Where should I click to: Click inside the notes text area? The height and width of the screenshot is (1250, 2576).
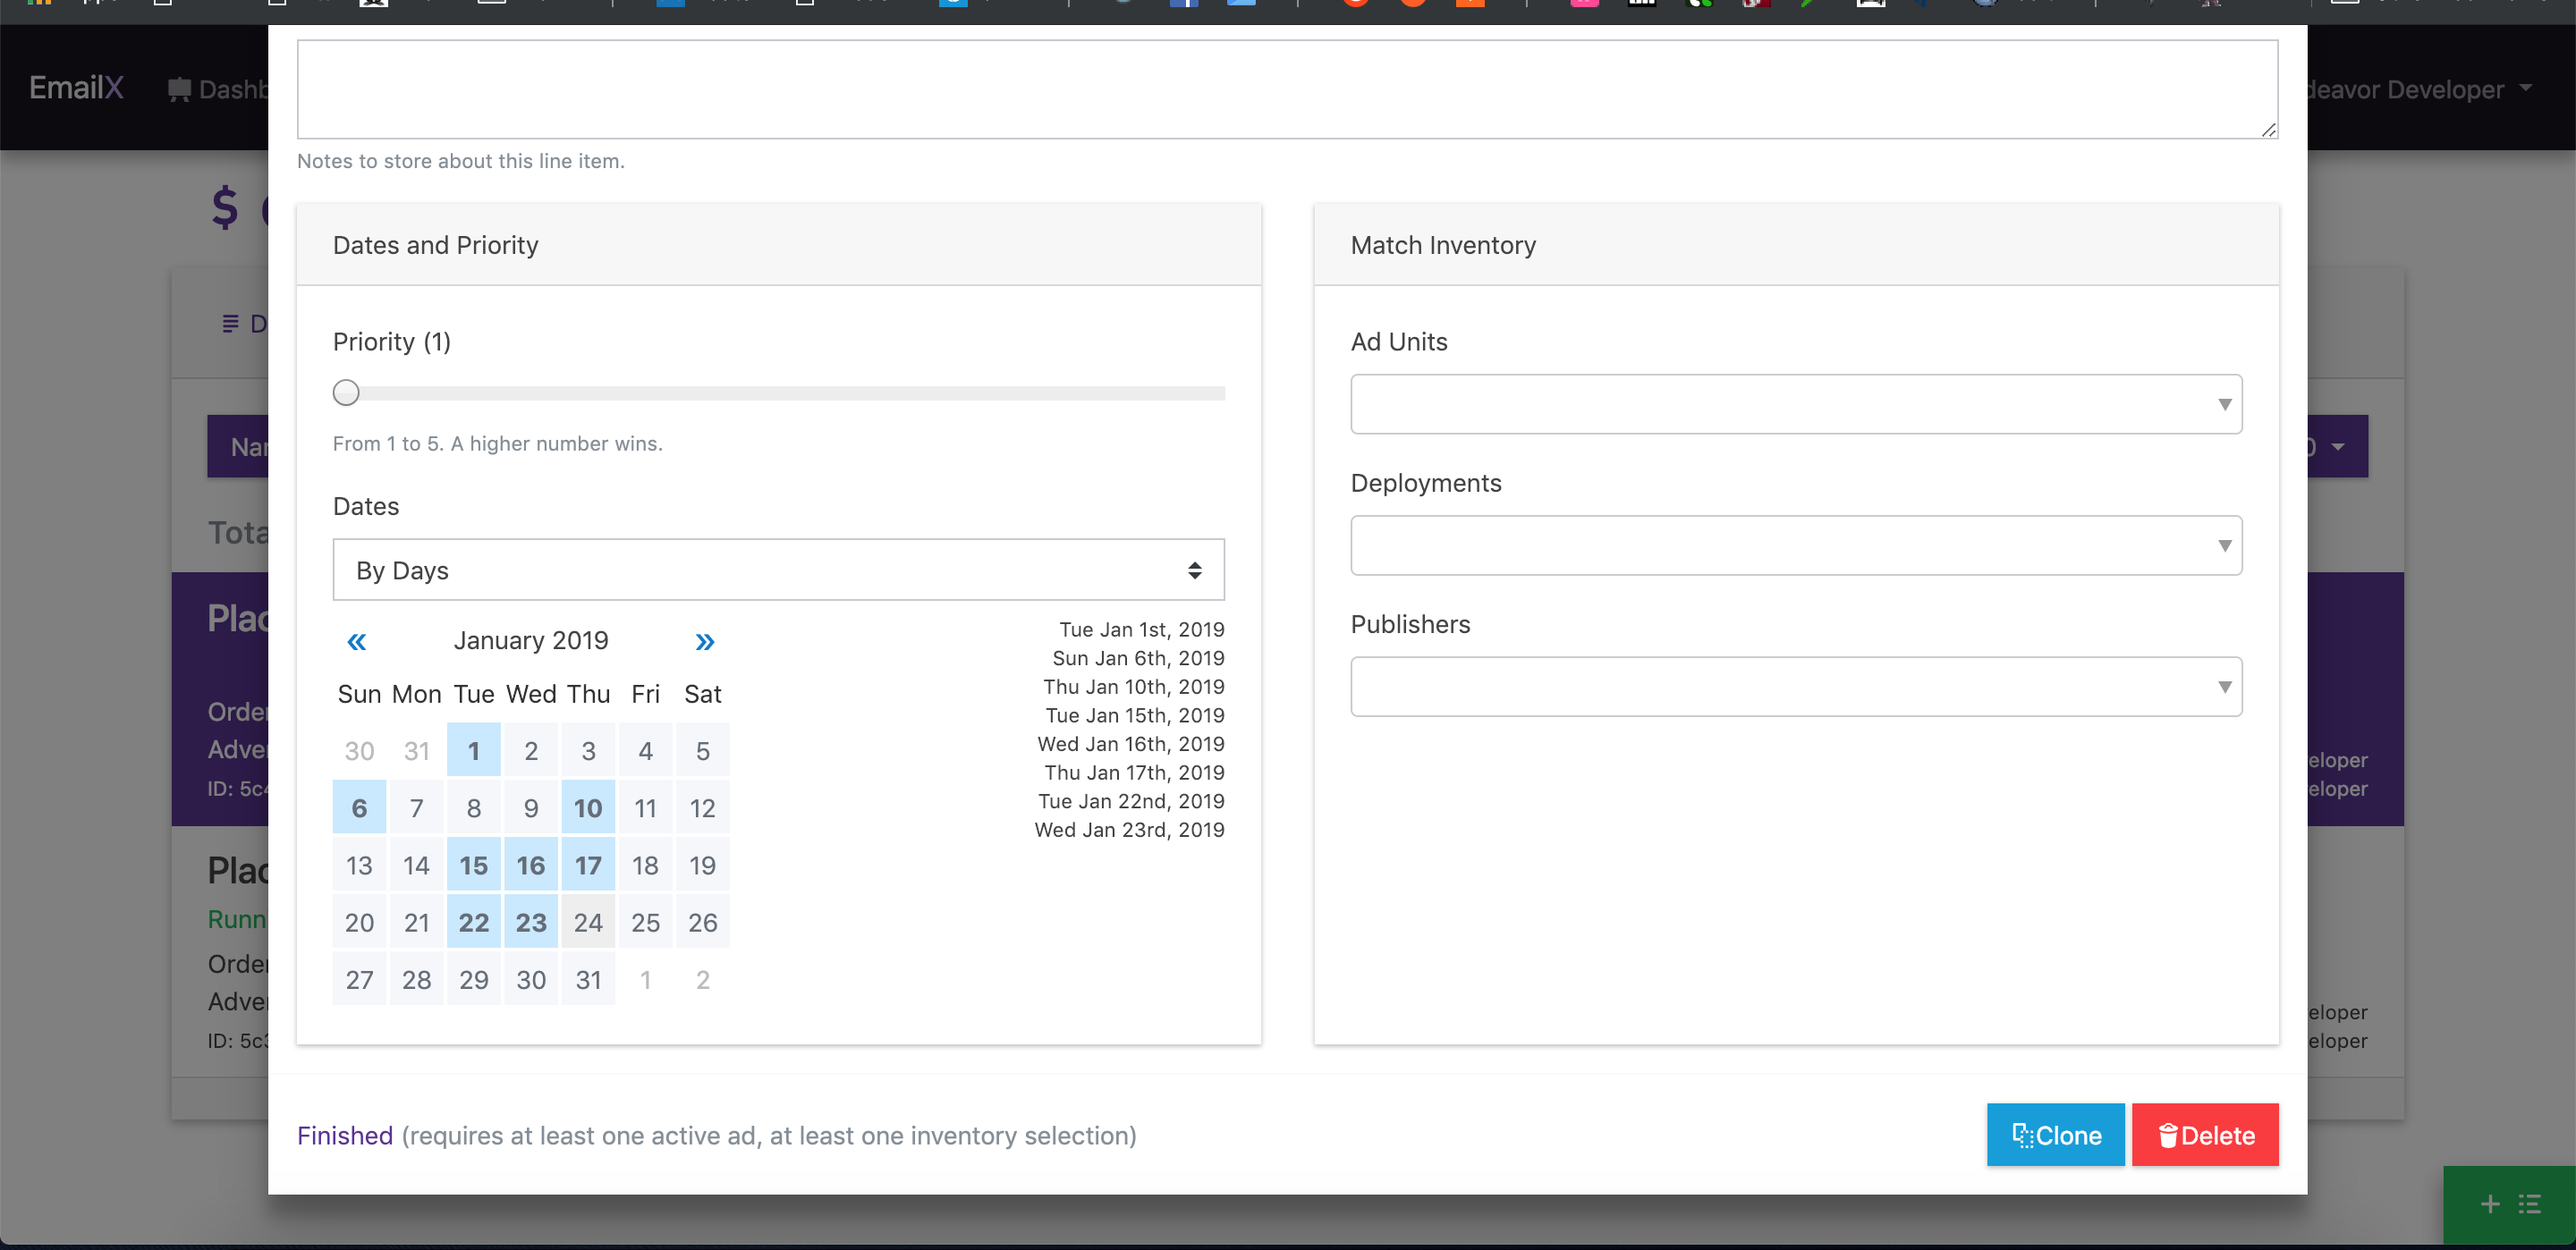coord(1286,90)
